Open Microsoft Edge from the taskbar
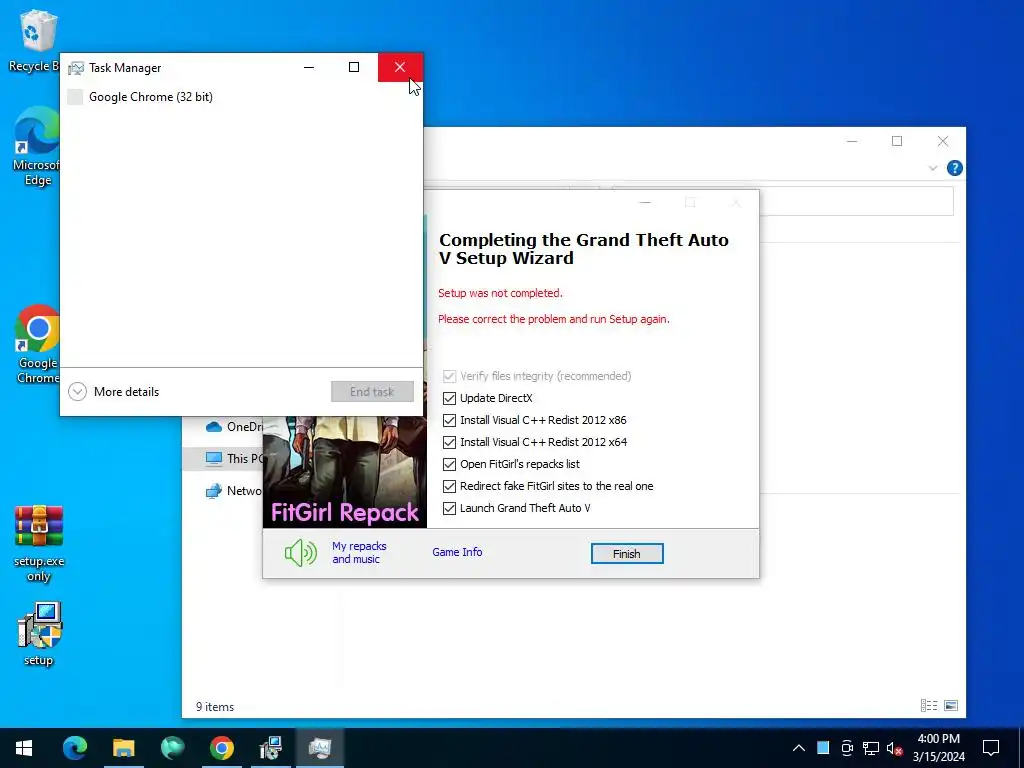 coord(74,748)
